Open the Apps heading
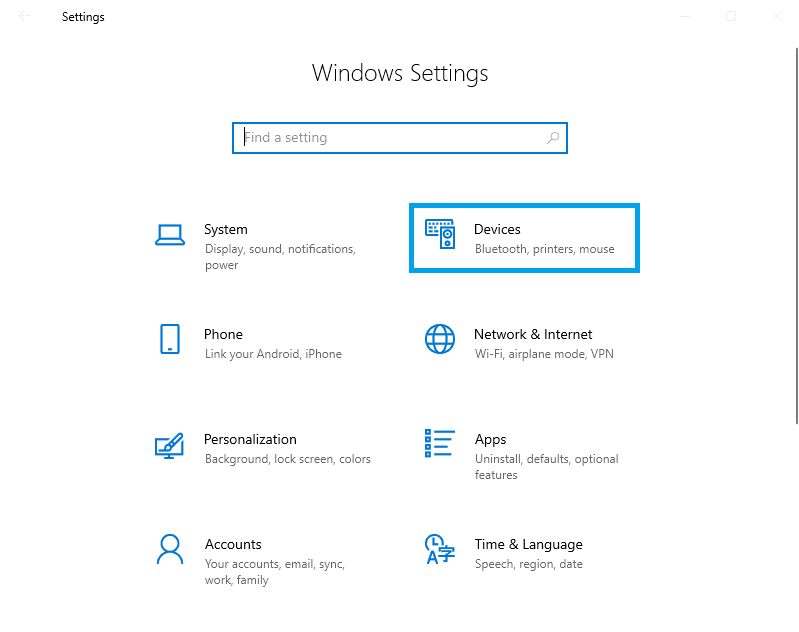This screenshot has width=799, height=632. click(491, 439)
